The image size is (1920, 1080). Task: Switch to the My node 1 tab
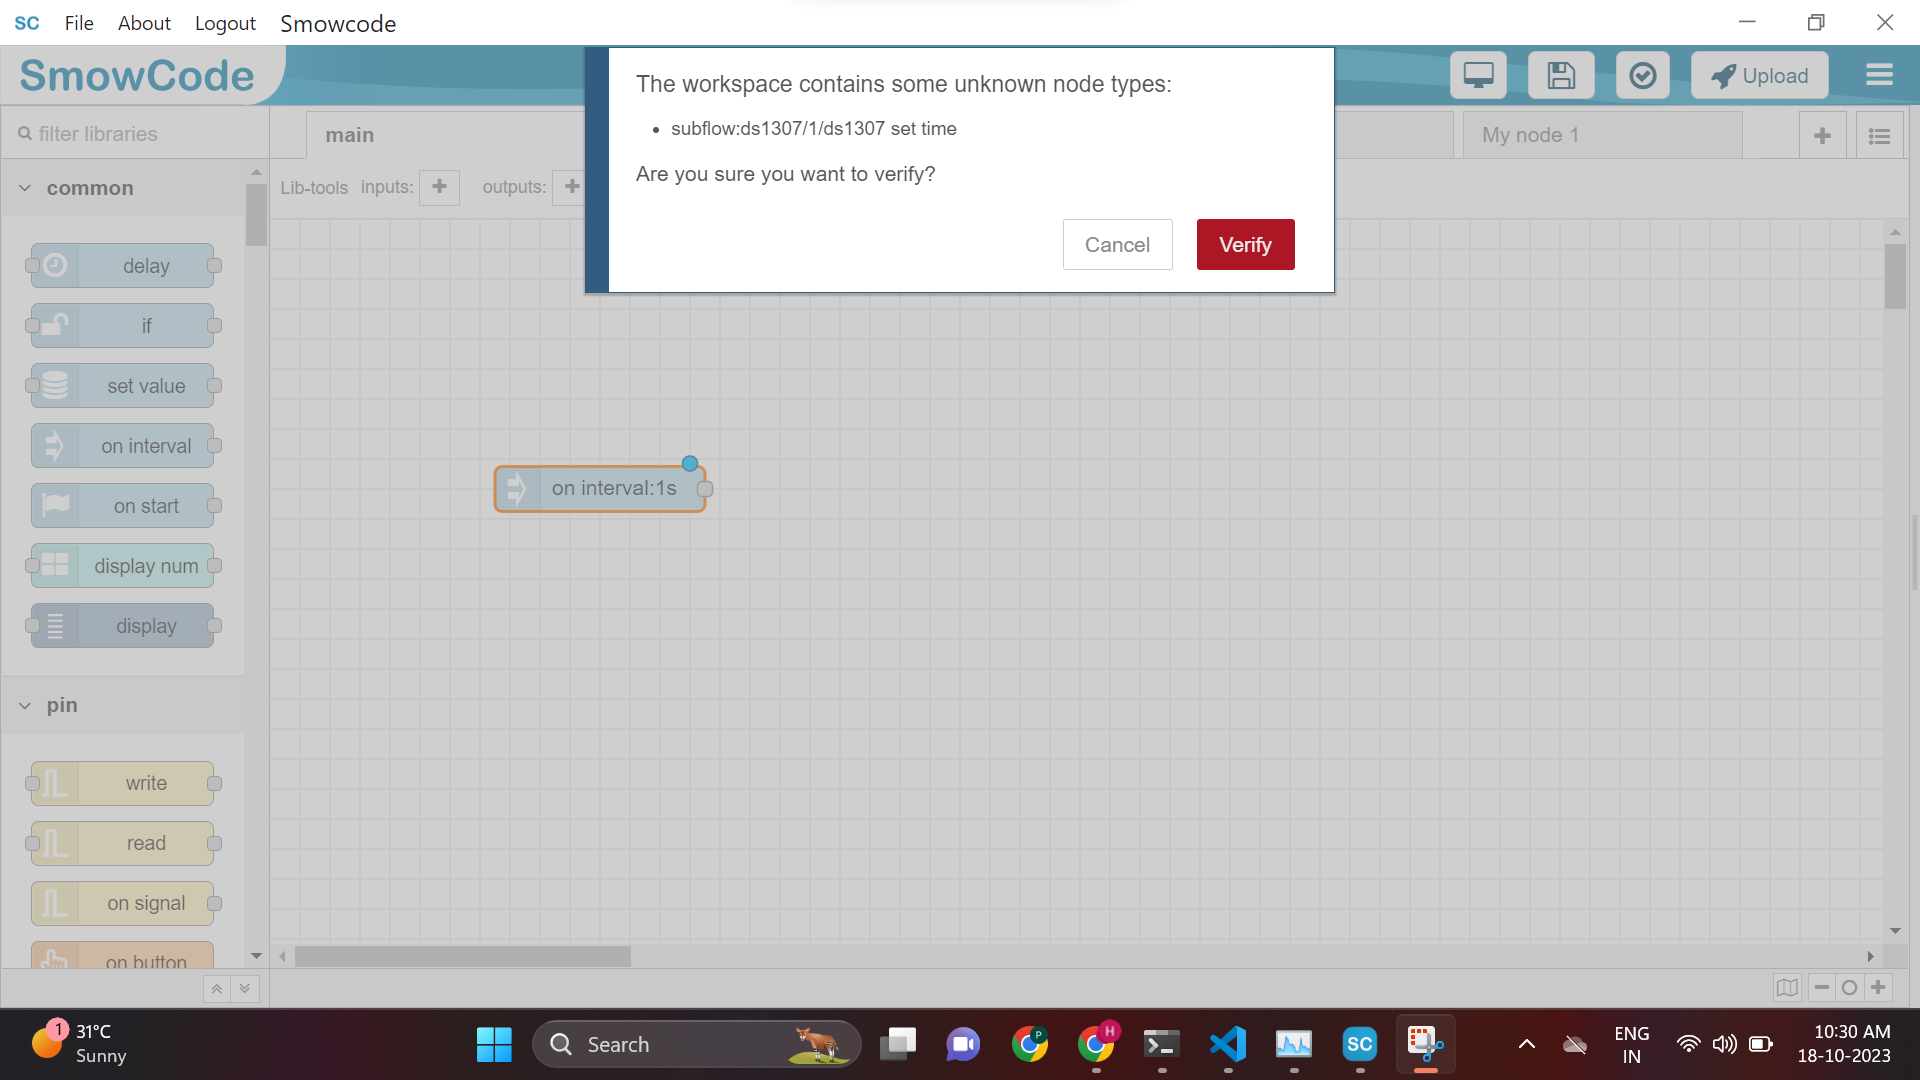pyautogui.click(x=1601, y=135)
